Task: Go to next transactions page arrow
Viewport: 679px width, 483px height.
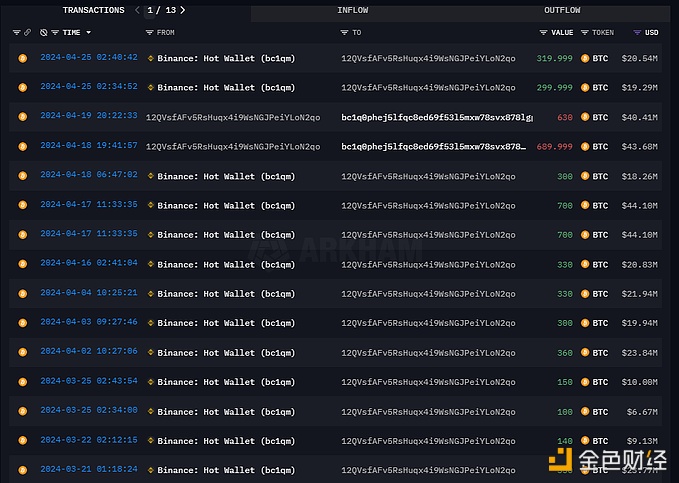Action: click(x=183, y=10)
